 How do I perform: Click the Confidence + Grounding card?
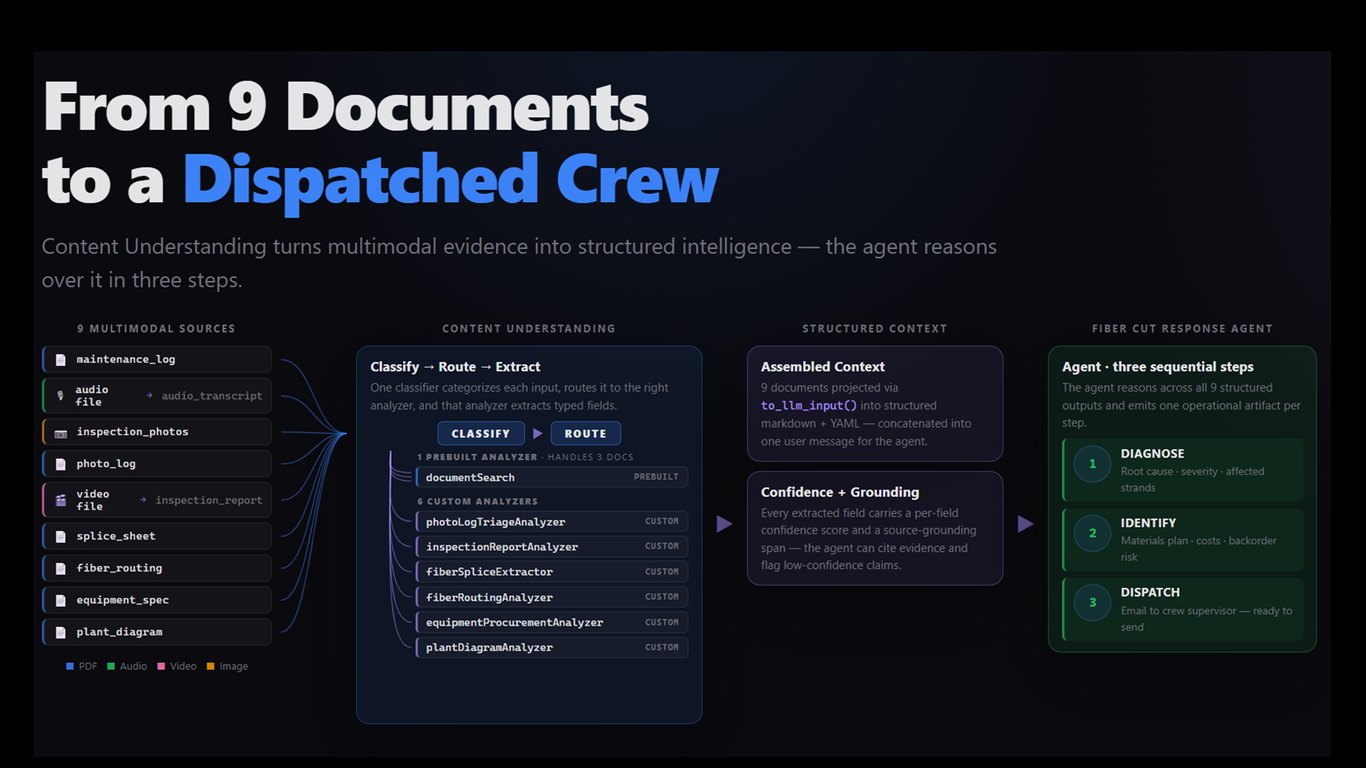coord(875,528)
